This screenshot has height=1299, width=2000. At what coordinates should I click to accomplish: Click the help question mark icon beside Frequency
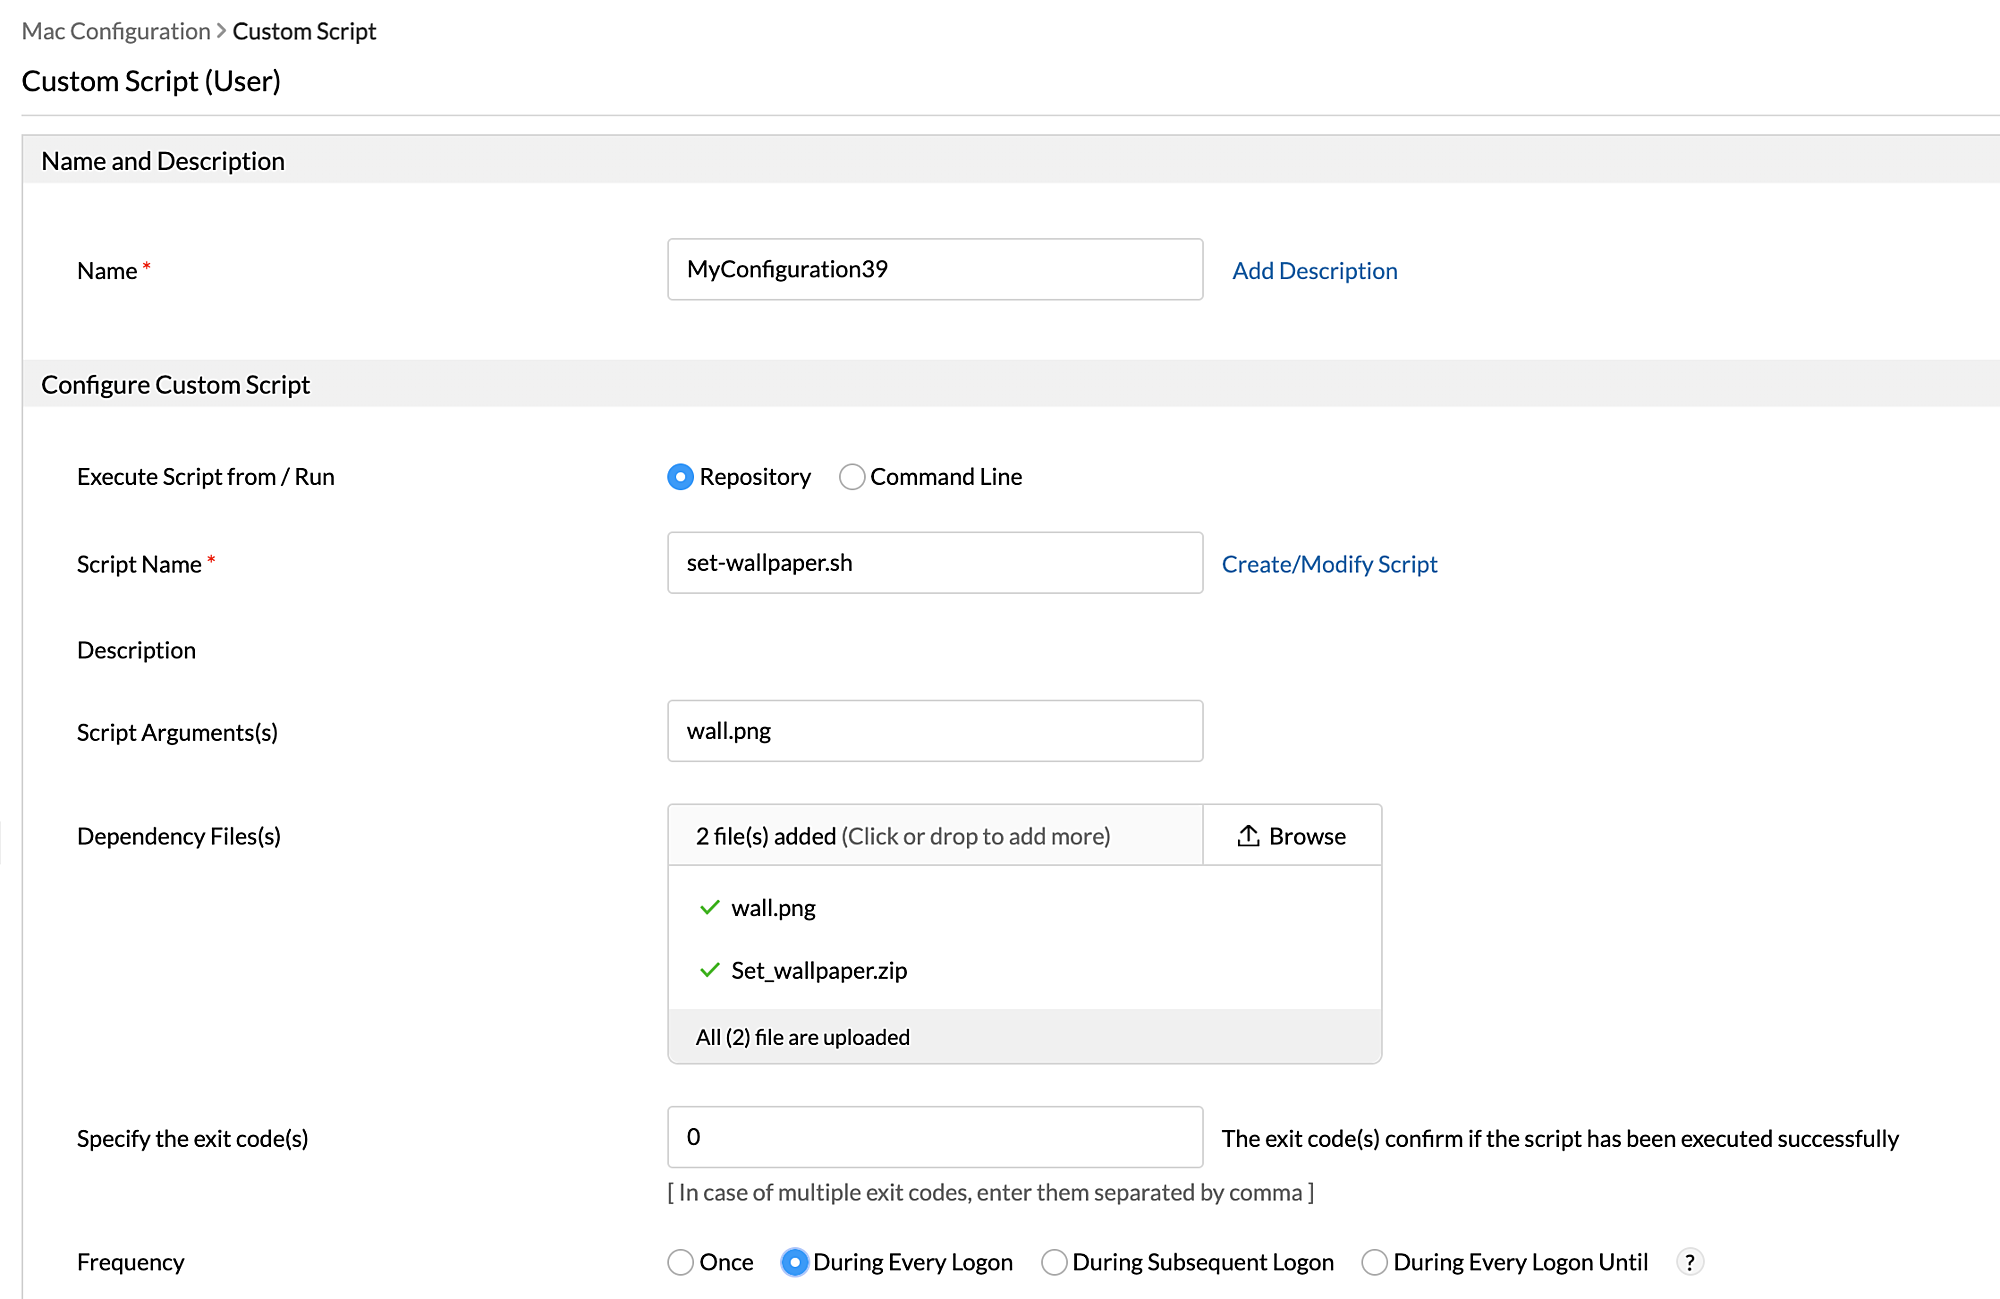(x=1689, y=1262)
